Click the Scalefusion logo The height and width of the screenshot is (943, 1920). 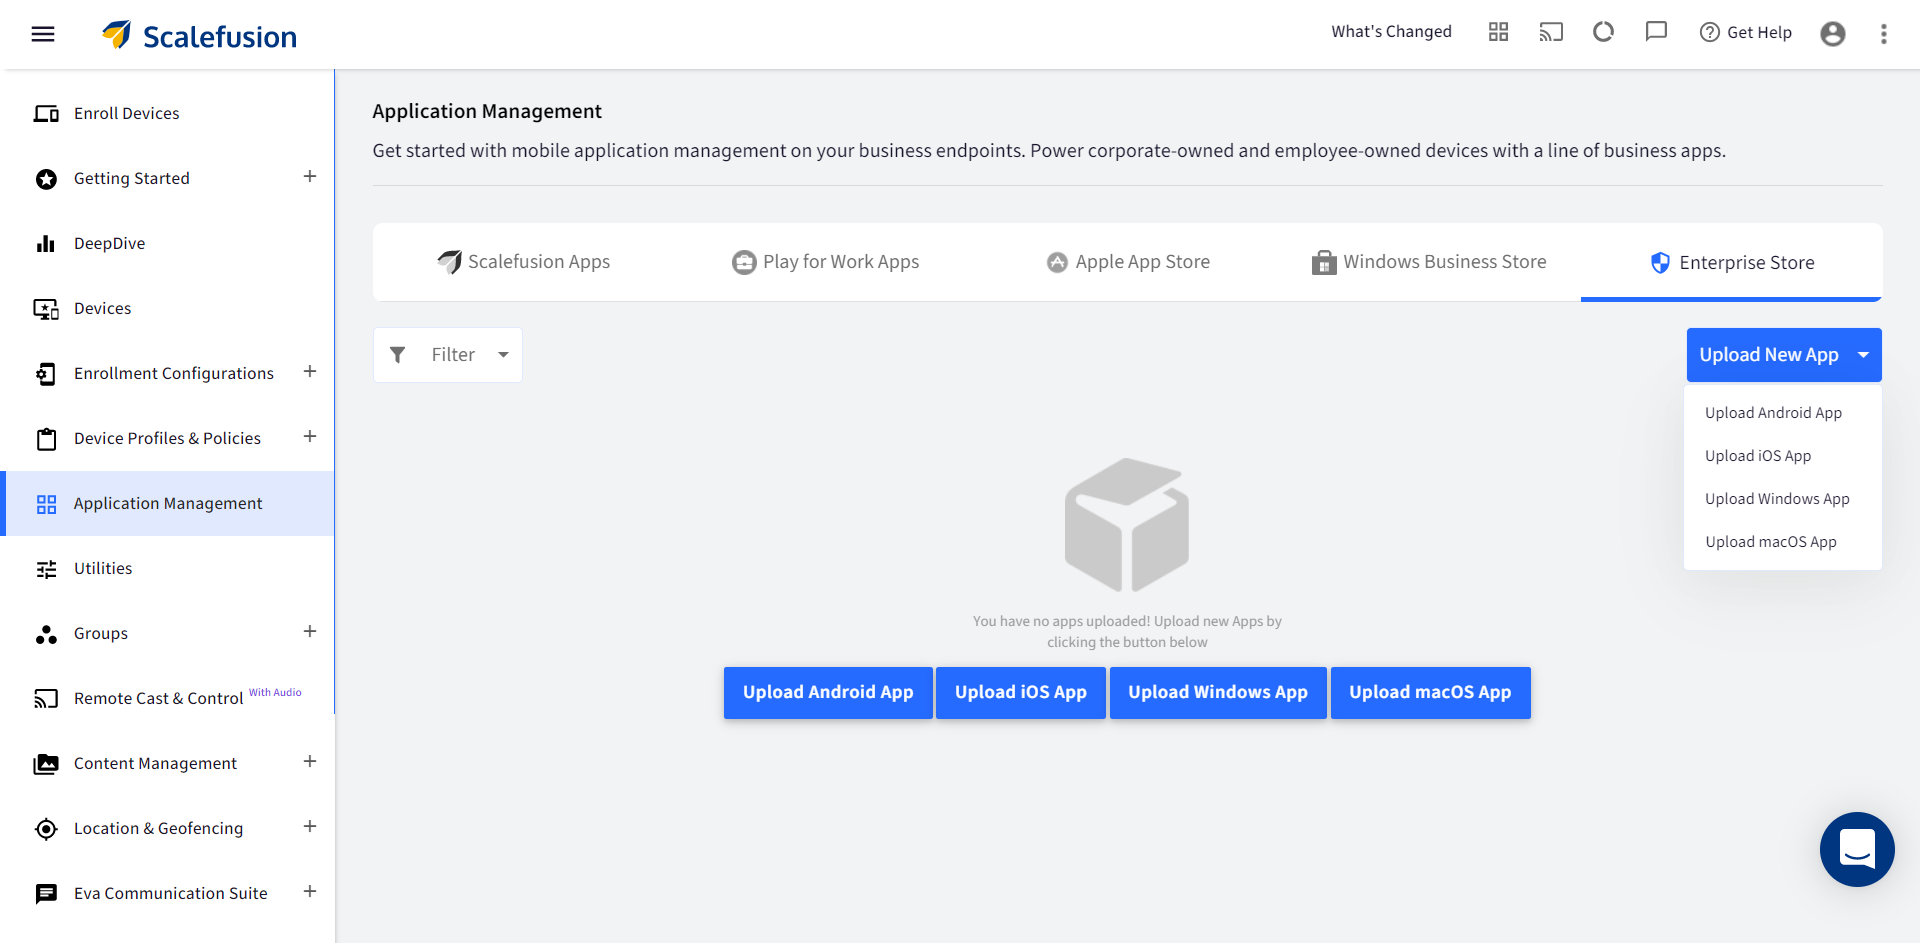tap(199, 35)
